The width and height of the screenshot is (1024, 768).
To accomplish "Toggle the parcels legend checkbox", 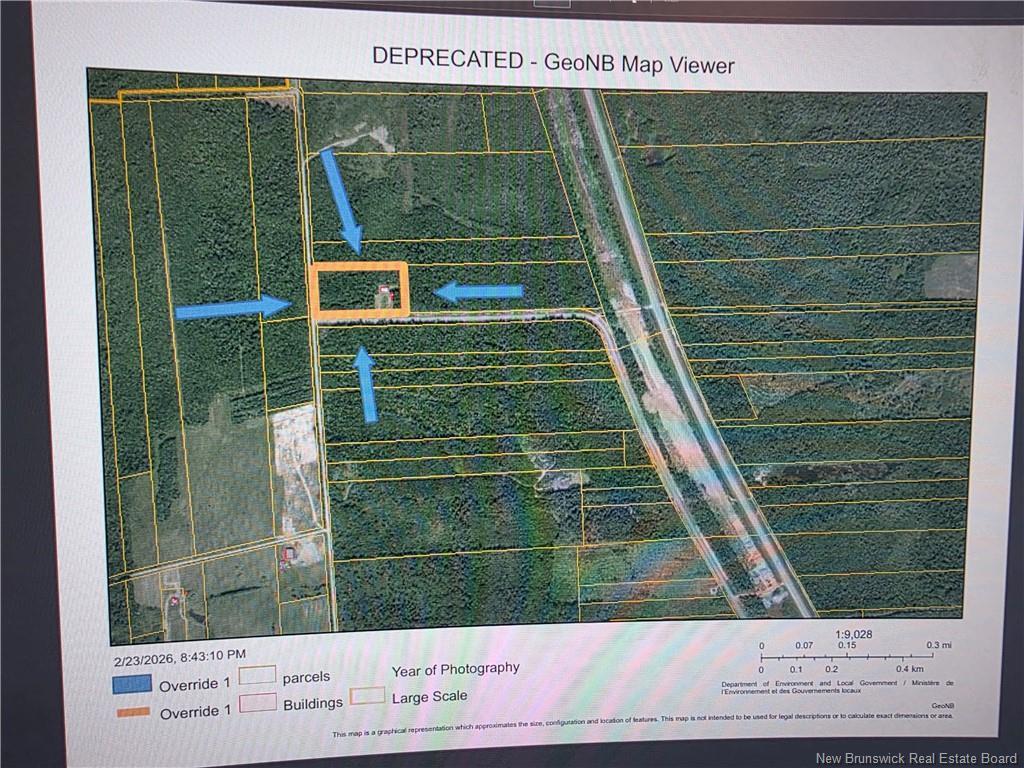I will pos(258,676).
